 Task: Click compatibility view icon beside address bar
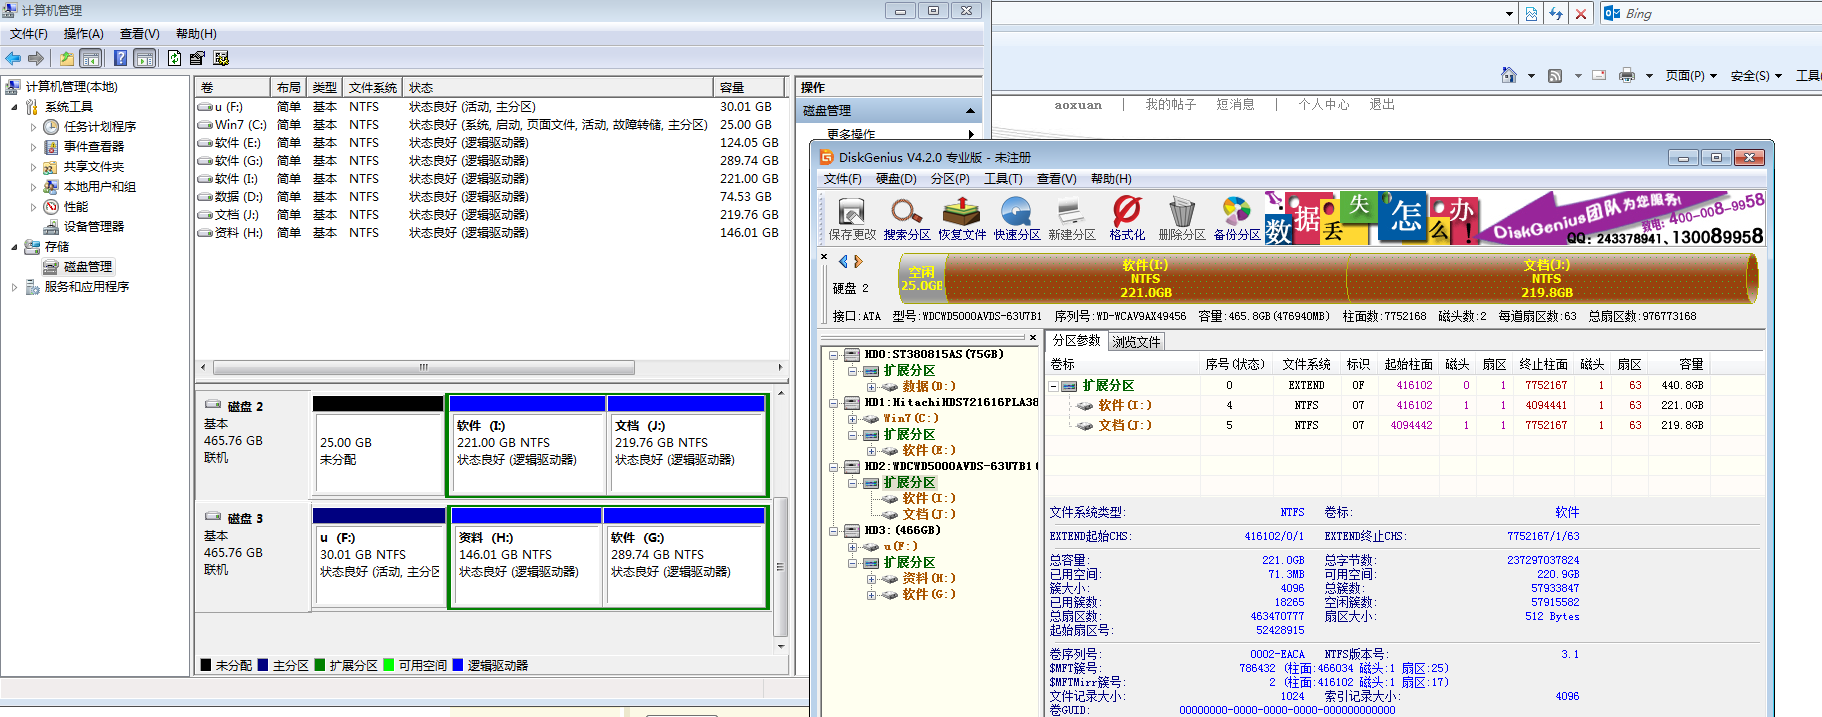click(x=1531, y=14)
